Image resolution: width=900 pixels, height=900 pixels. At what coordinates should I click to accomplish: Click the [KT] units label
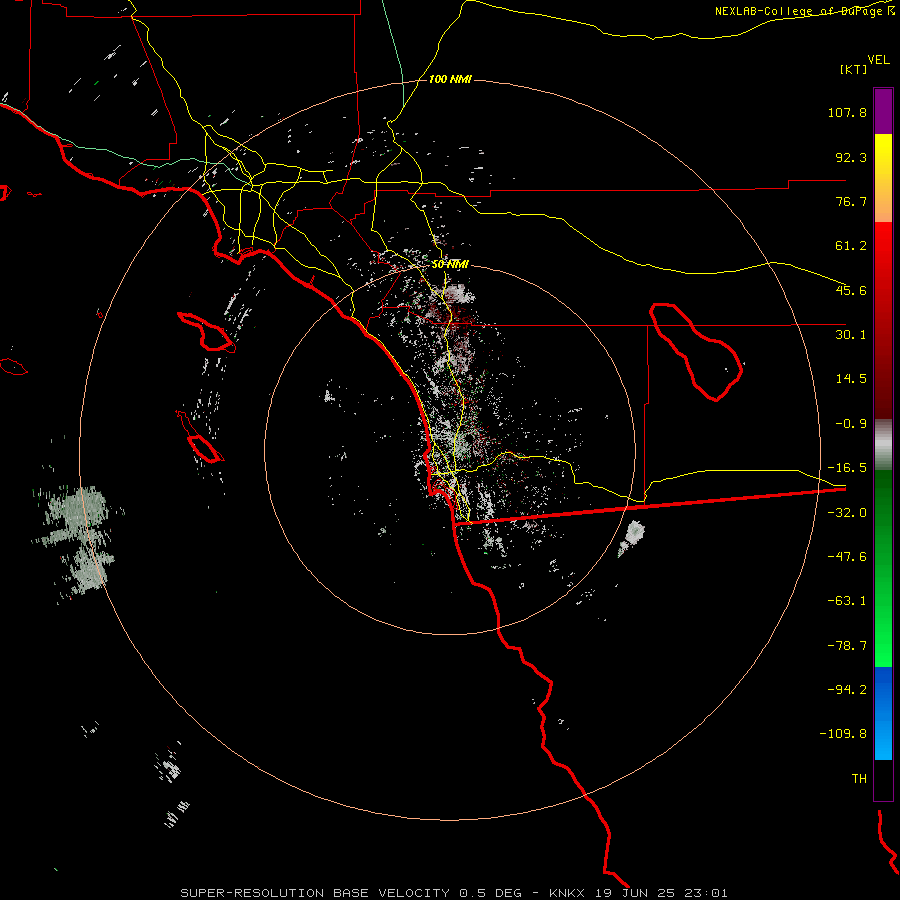[853, 69]
